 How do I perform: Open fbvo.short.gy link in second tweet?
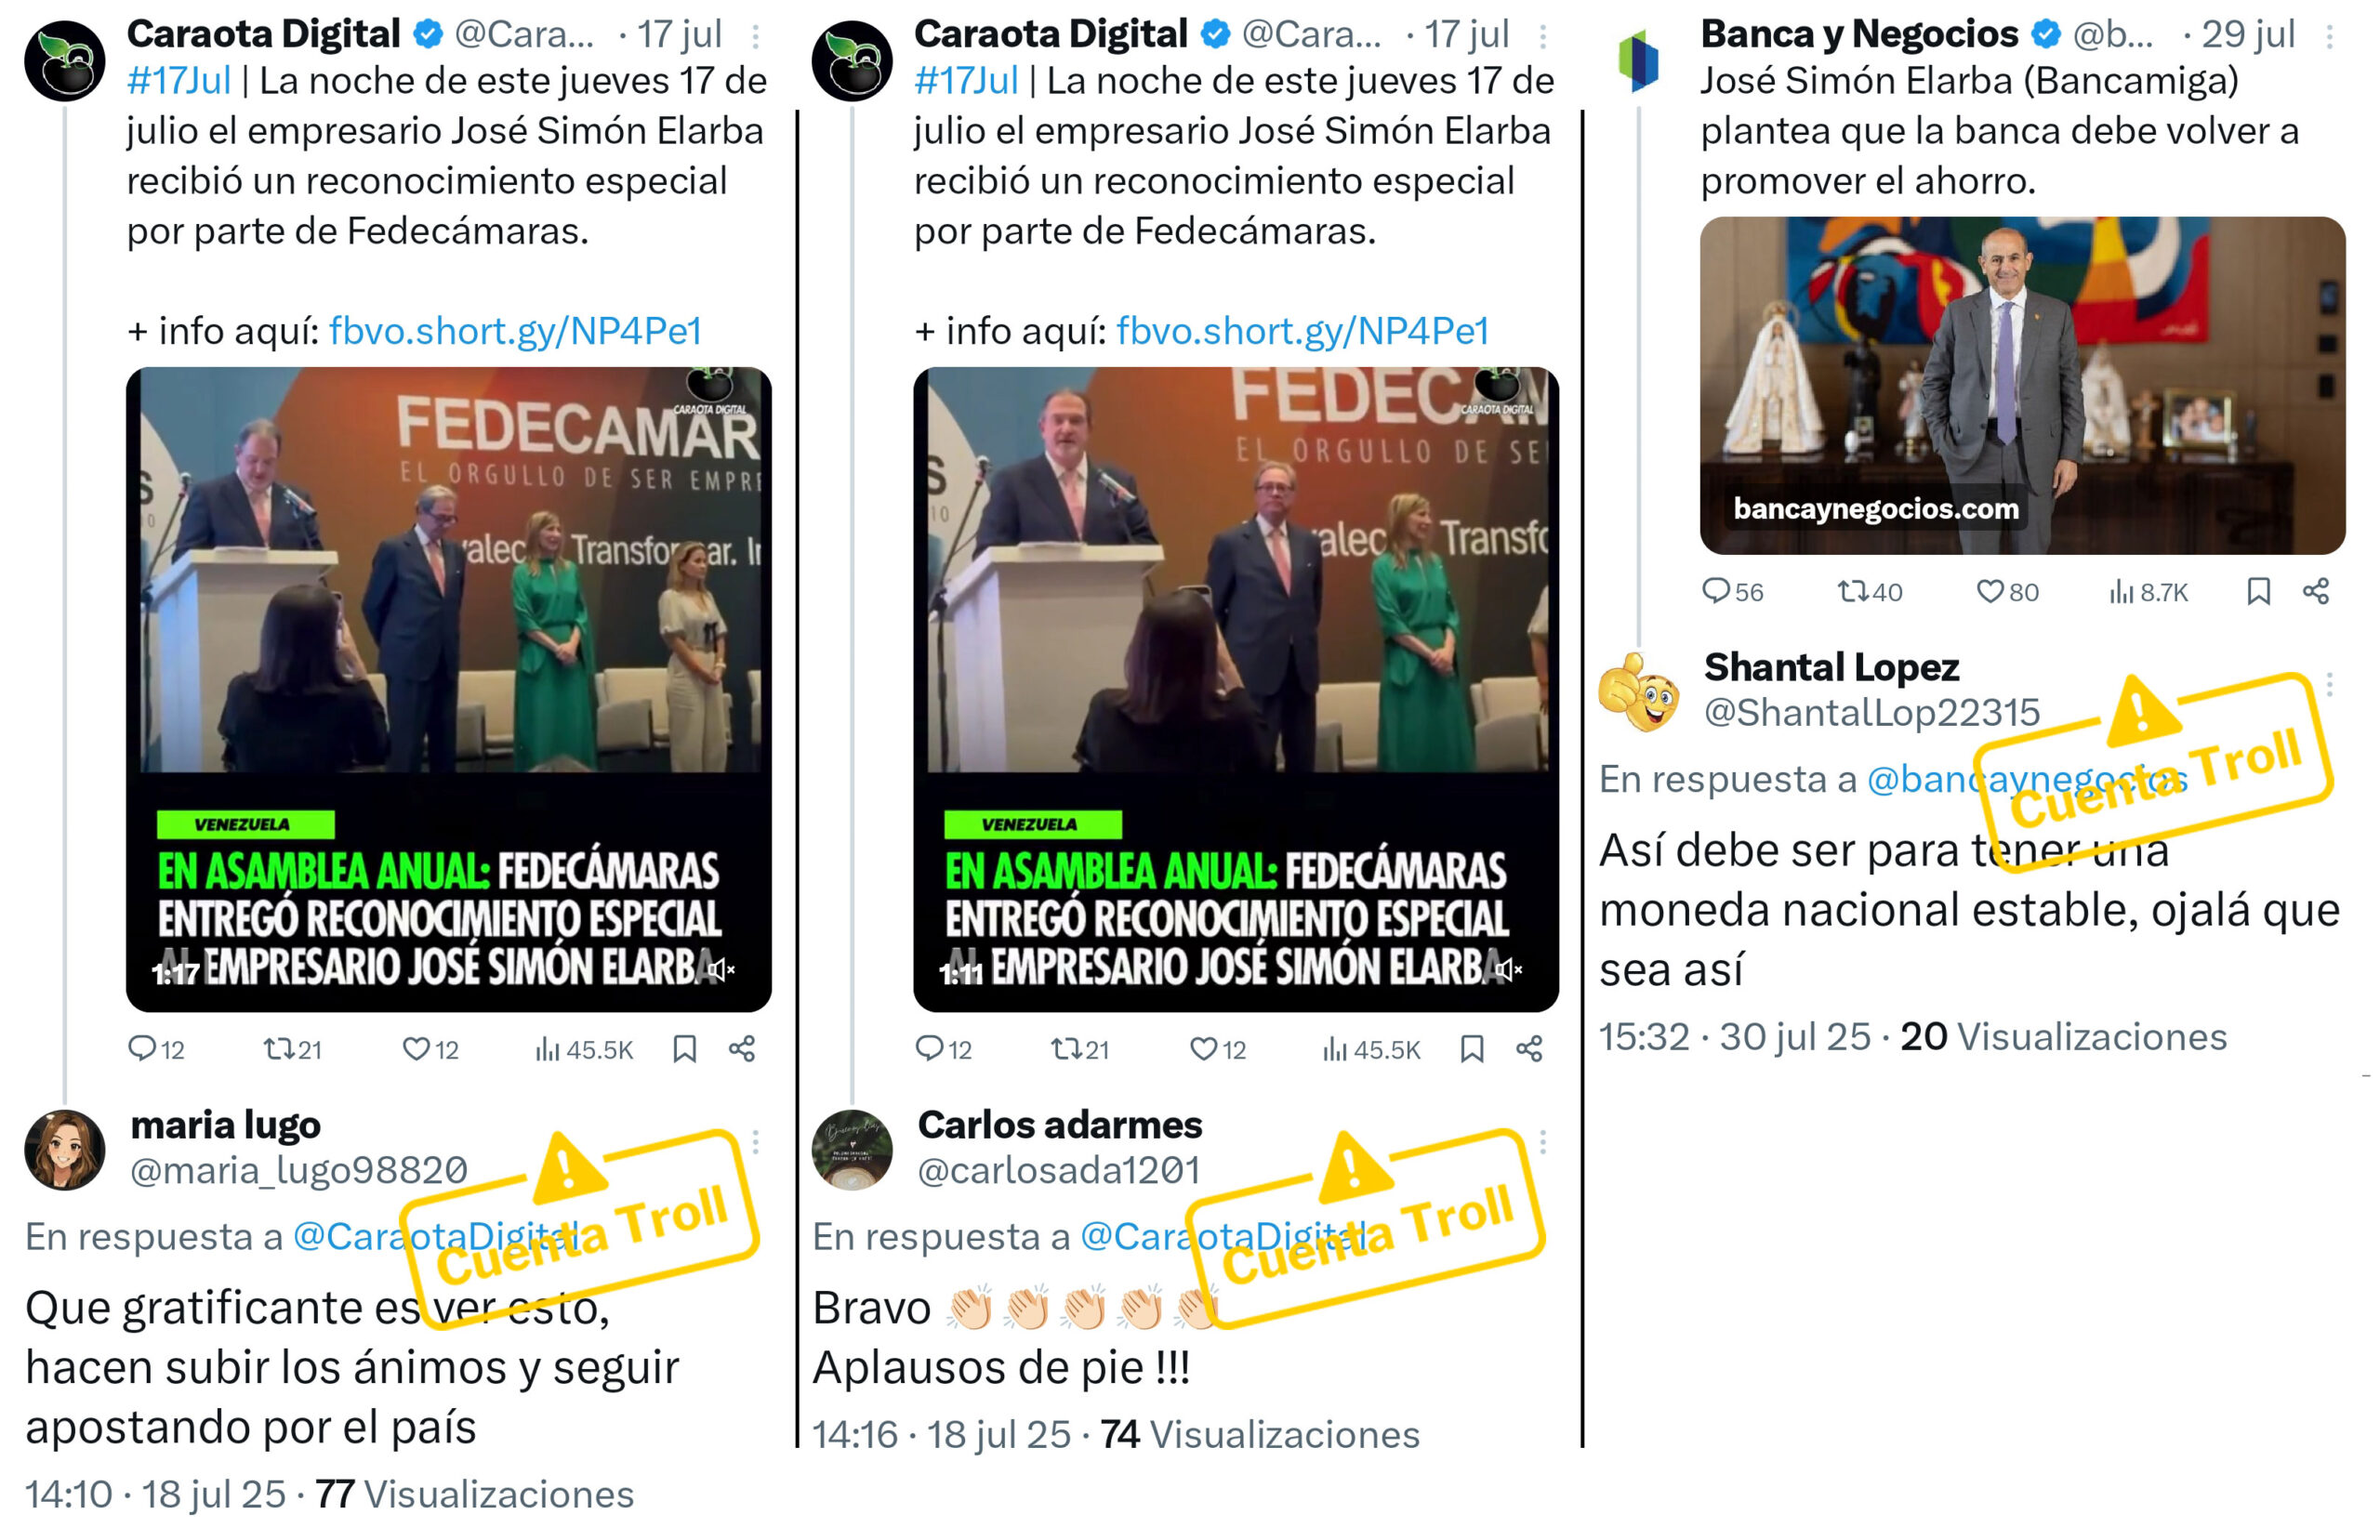tap(1302, 331)
